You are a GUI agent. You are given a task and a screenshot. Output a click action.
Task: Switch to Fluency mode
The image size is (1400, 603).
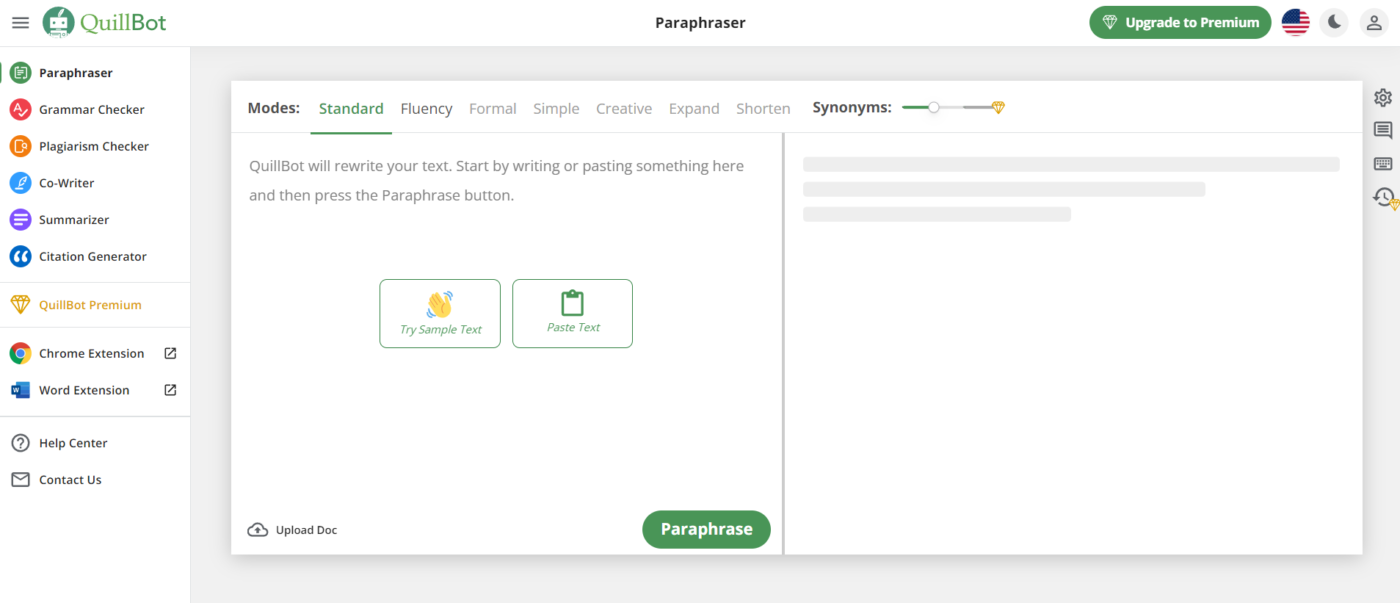tap(426, 108)
